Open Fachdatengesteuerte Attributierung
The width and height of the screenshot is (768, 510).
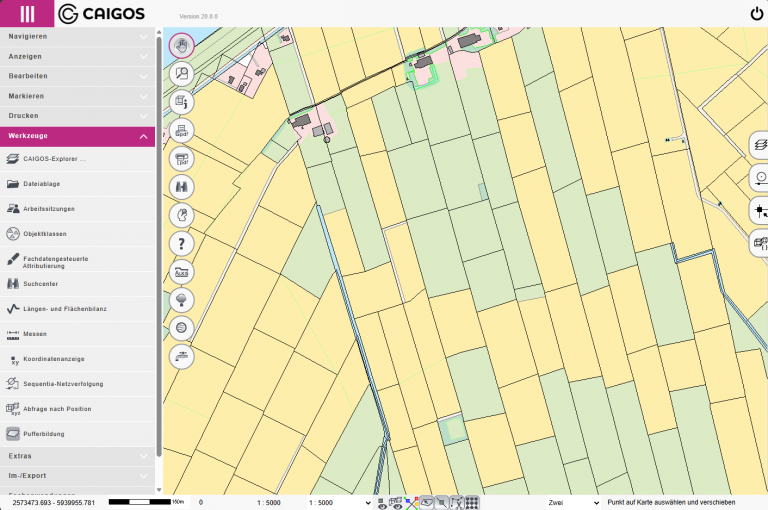point(77,260)
